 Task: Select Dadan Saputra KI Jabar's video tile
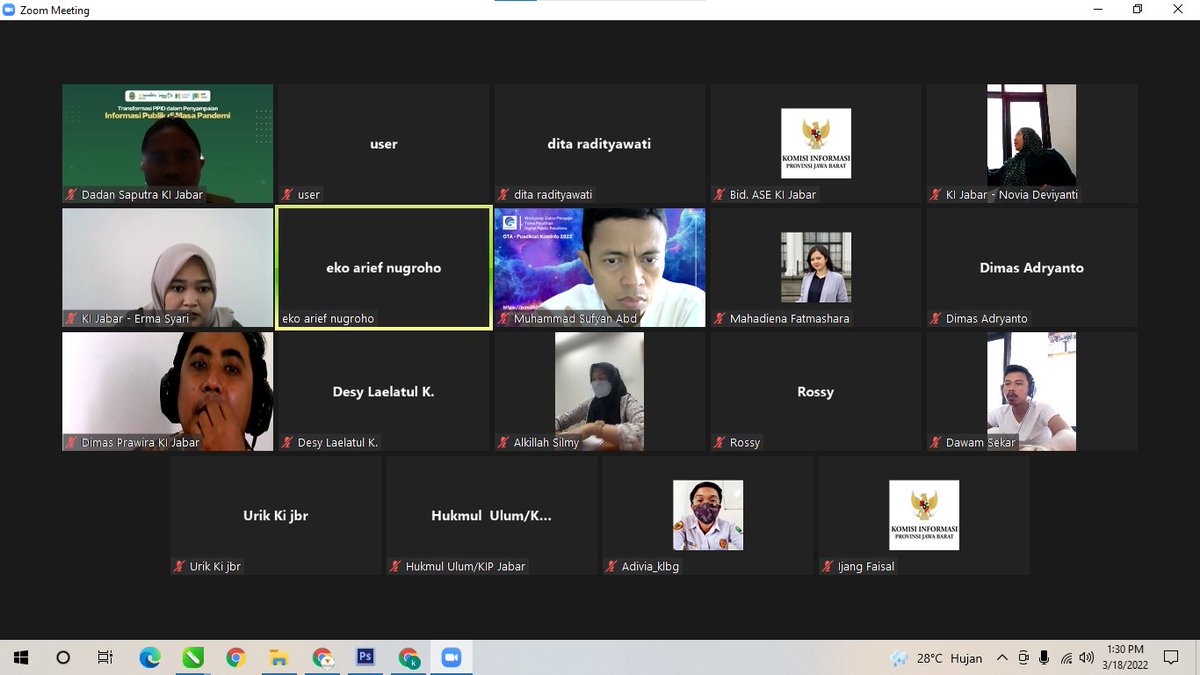coord(168,144)
